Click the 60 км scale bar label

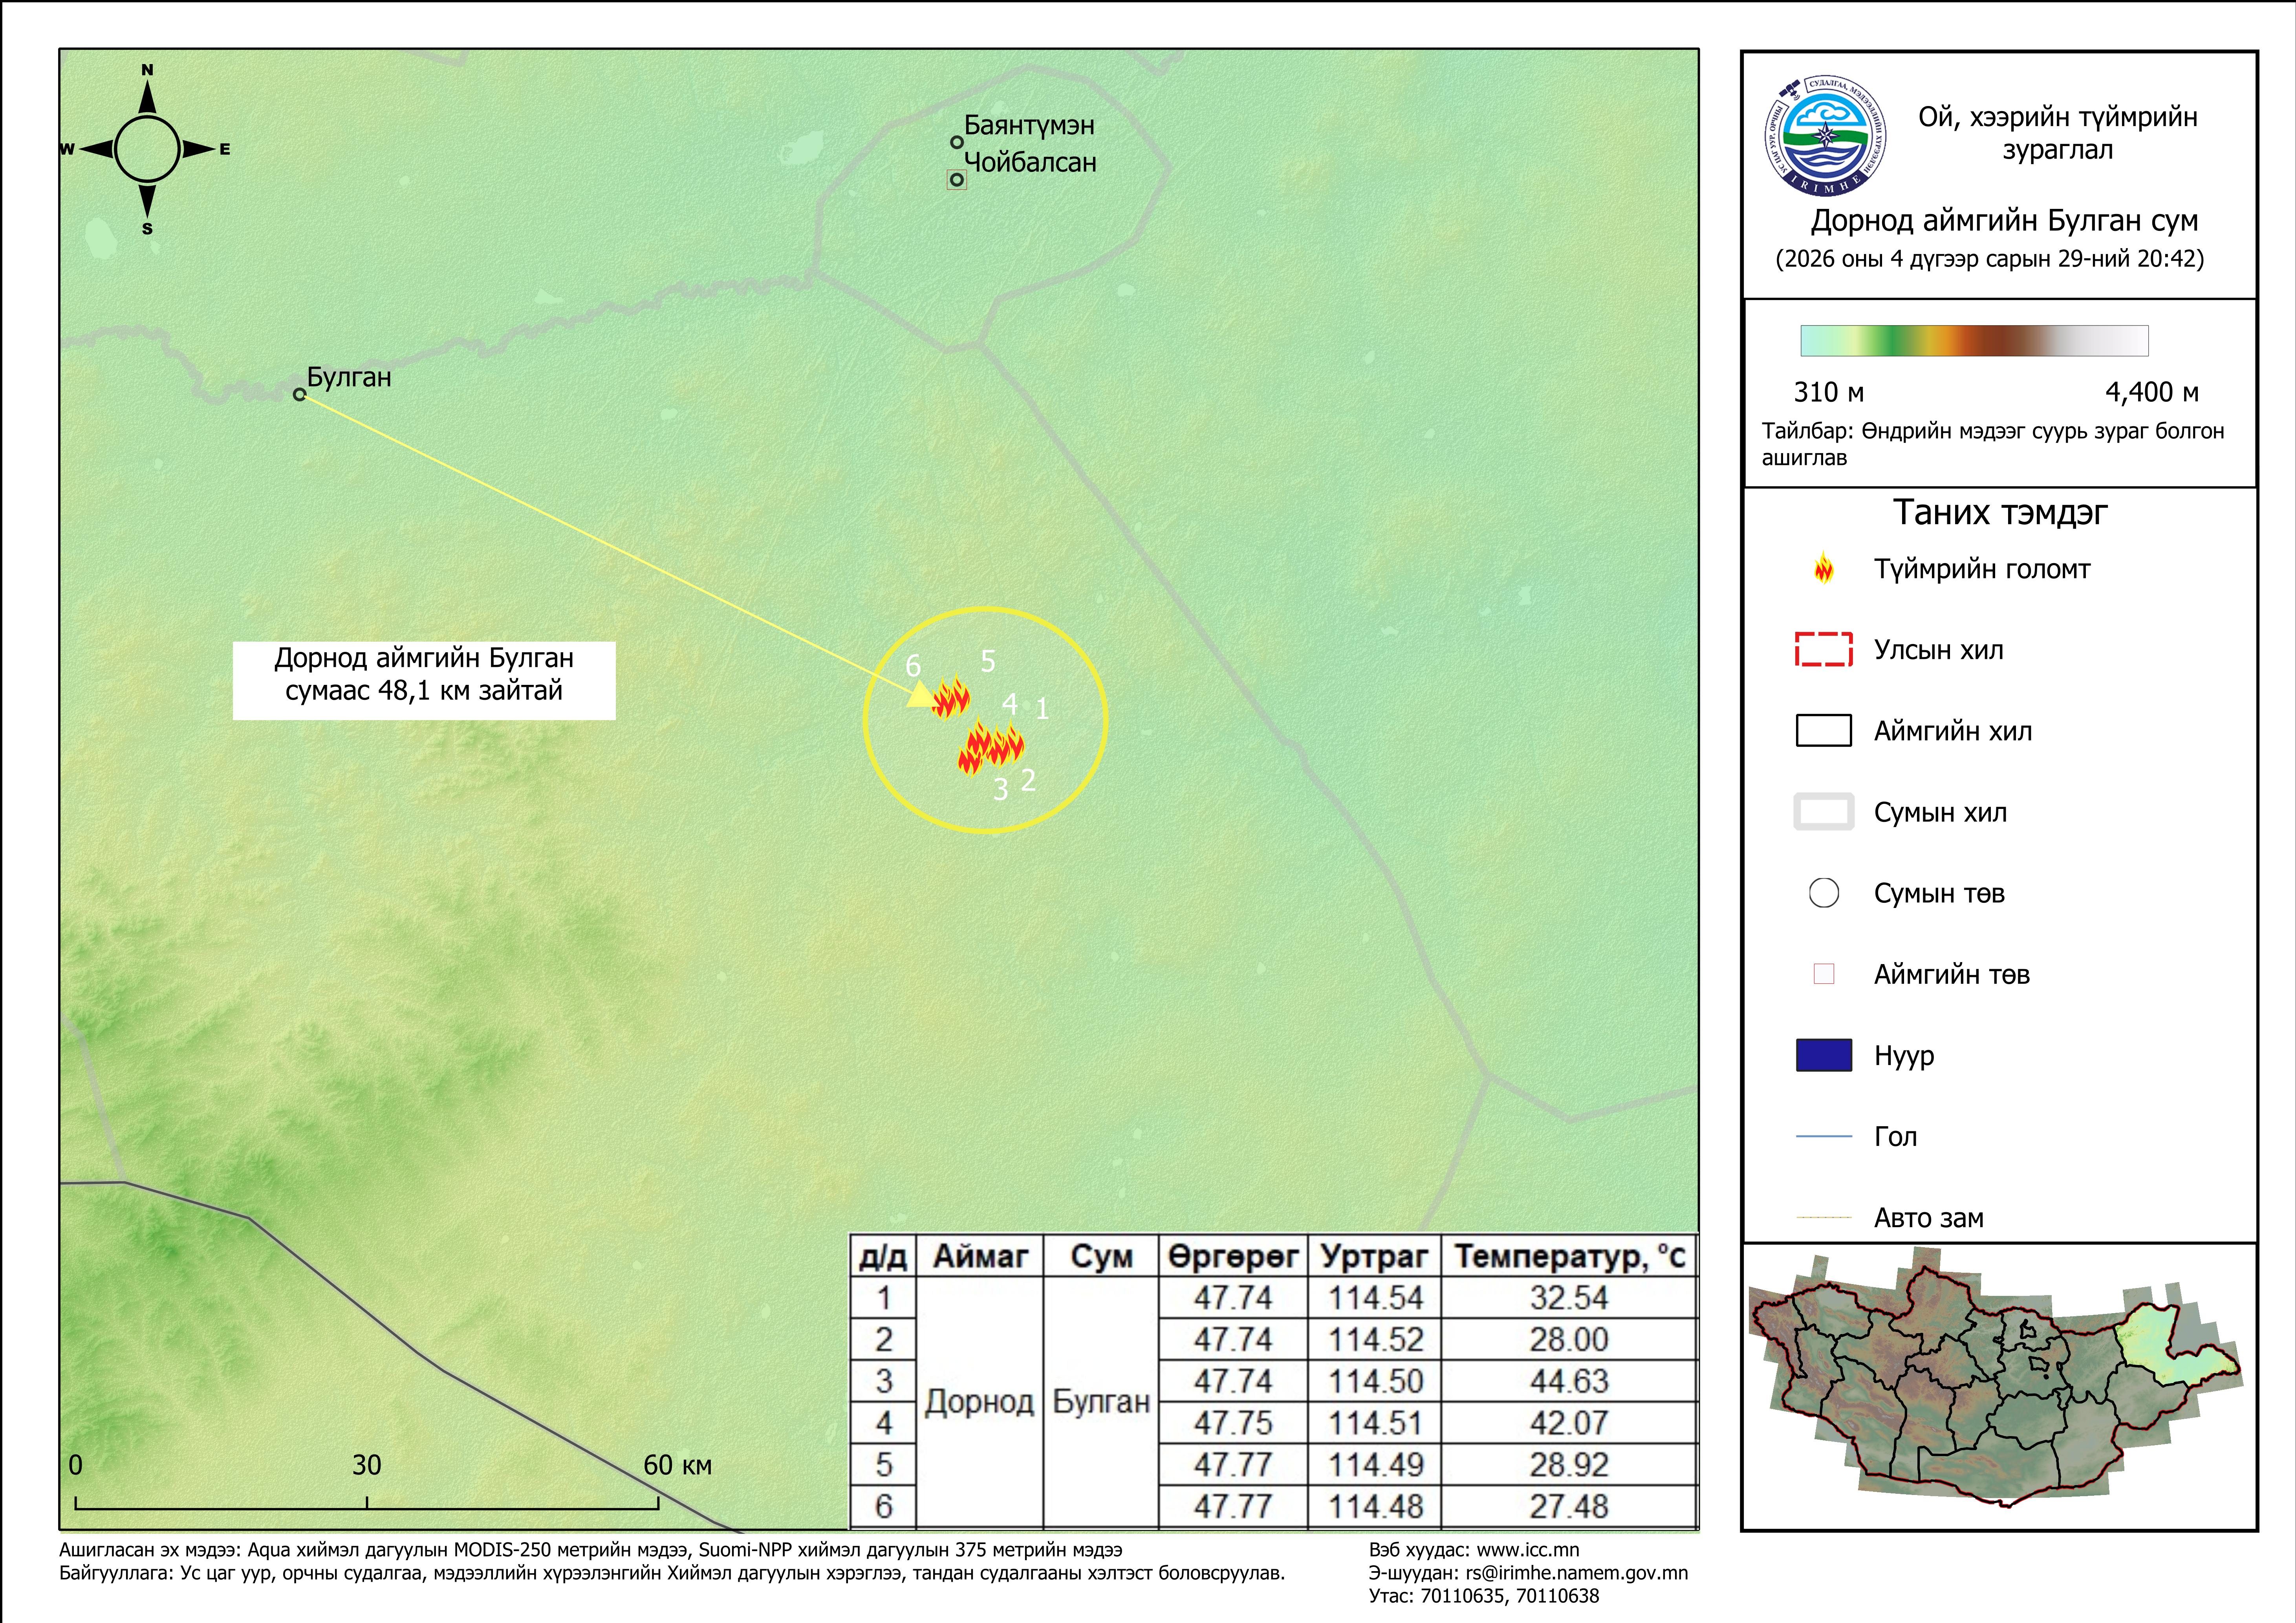(677, 1466)
